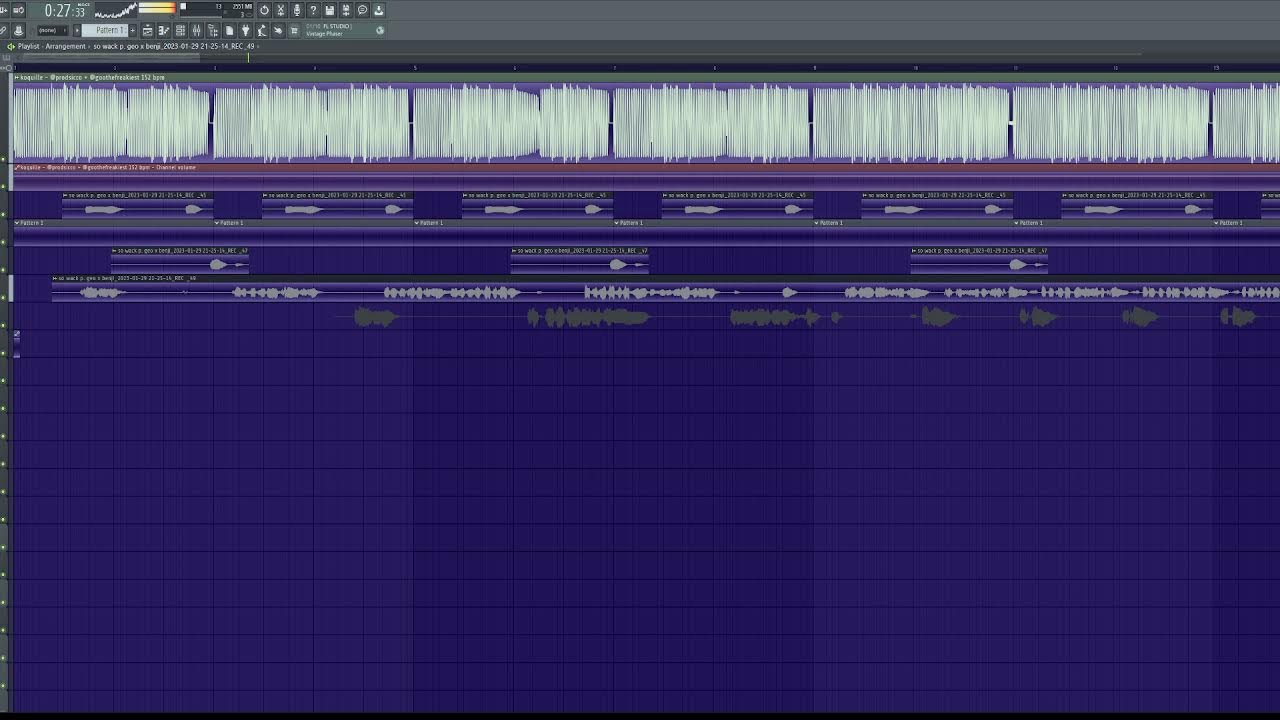This screenshot has width=1280, height=720.
Task: Select the first REC_47 audio clip title
Action: coord(180,251)
